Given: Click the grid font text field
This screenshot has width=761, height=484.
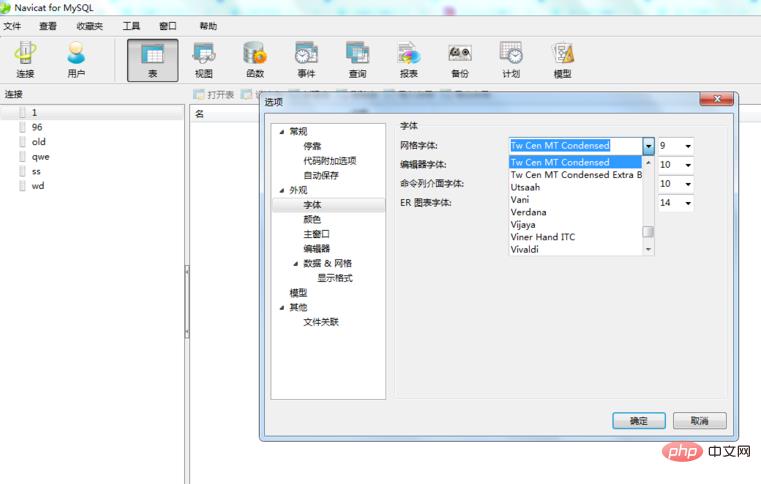Looking at the screenshot, I should click(576, 146).
